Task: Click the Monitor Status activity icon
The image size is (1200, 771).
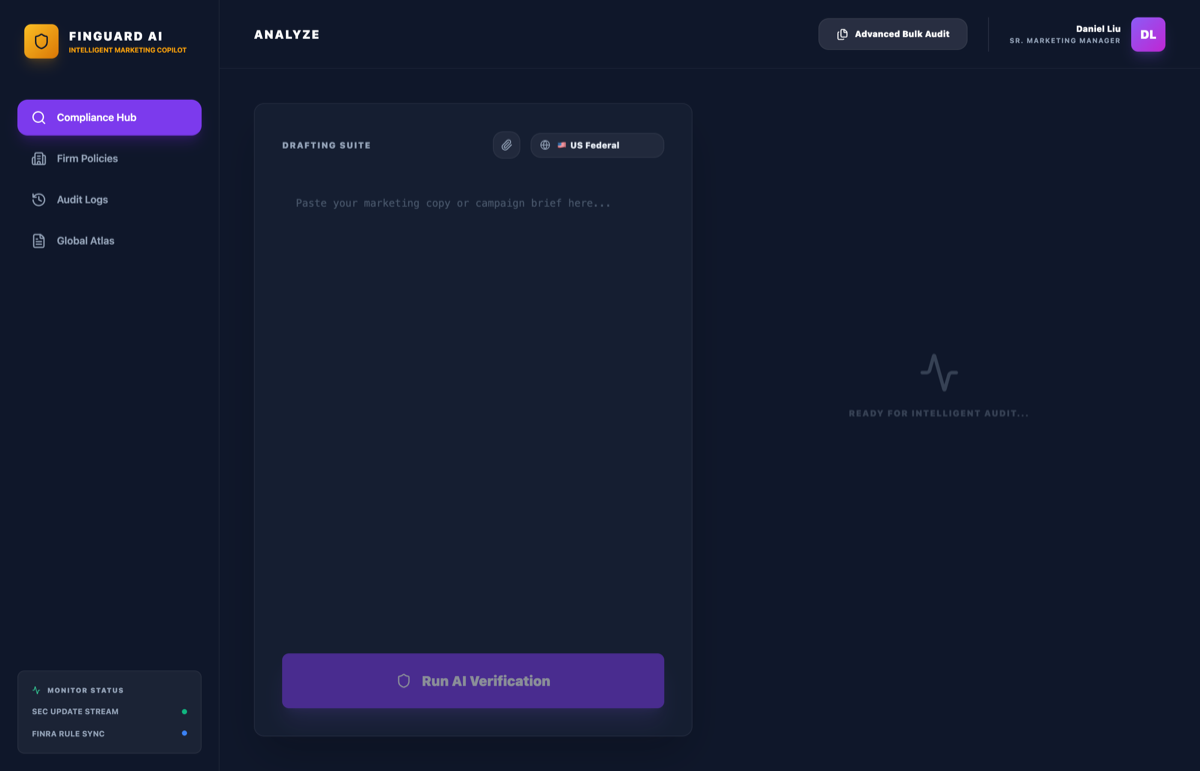Action: 37,690
